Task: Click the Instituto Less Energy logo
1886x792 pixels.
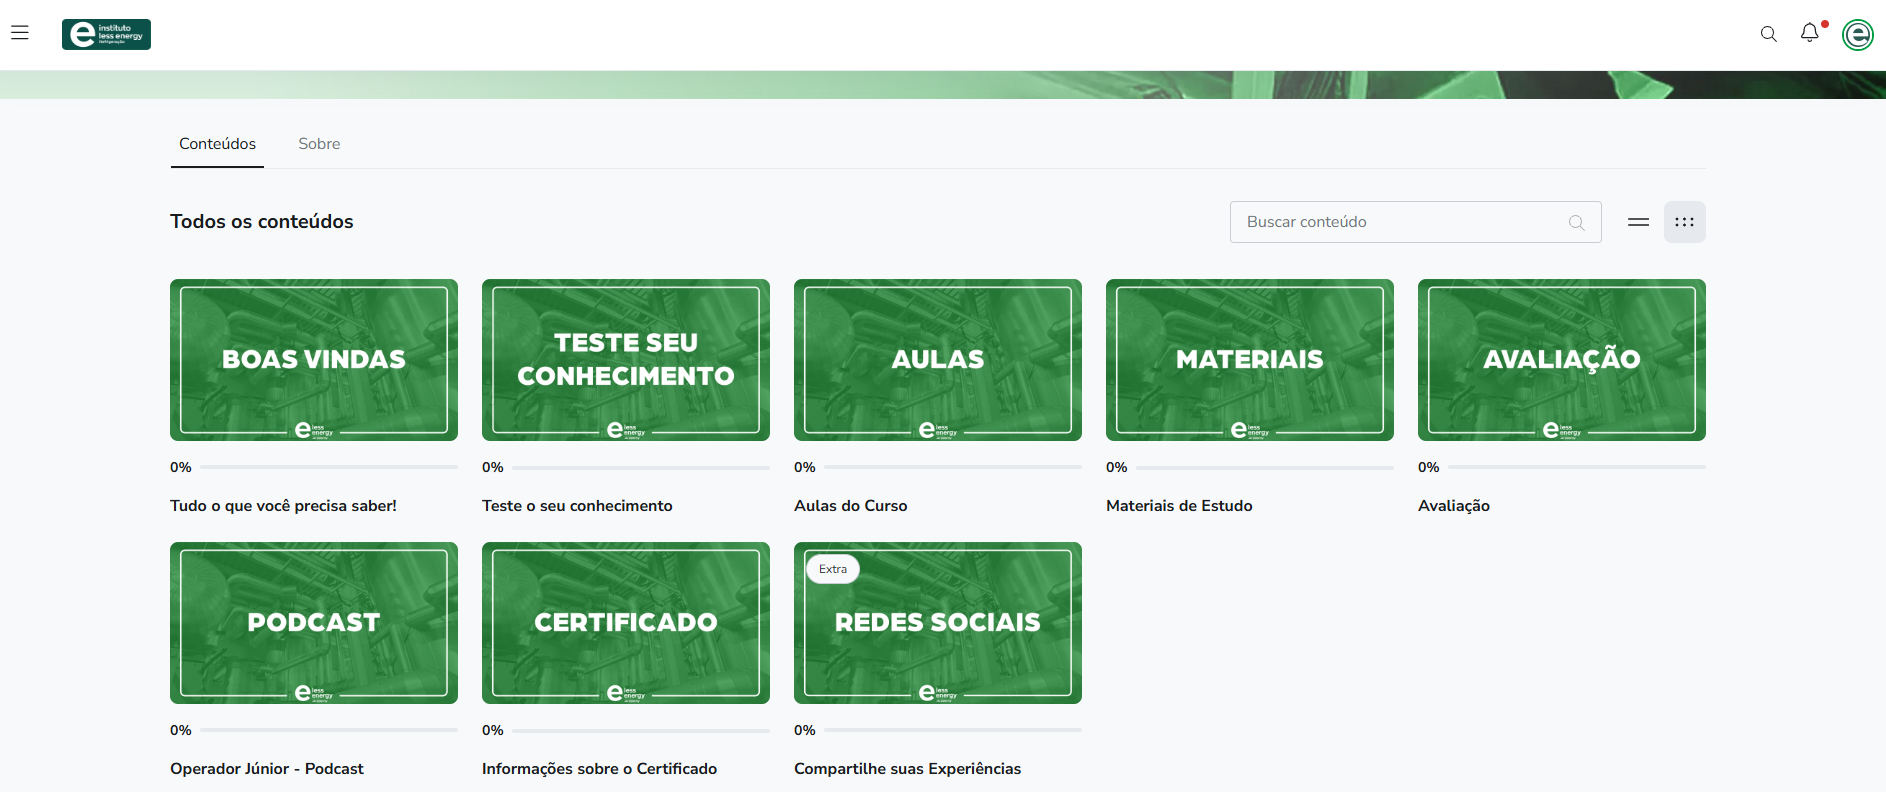Action: point(106,34)
